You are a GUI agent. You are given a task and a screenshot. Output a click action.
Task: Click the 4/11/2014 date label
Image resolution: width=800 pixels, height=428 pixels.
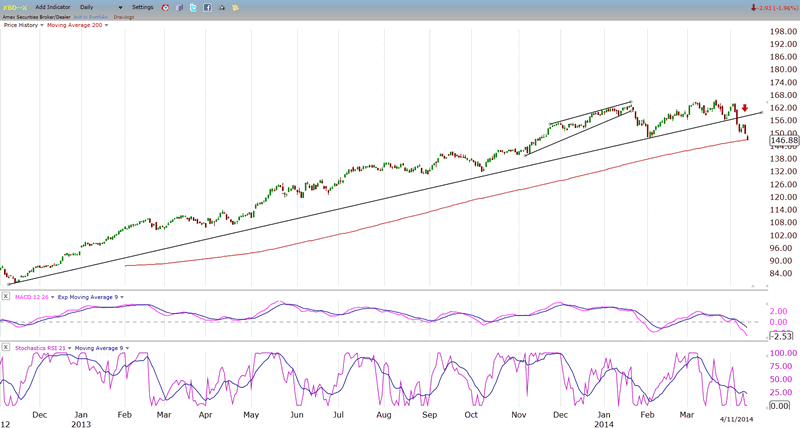736,419
